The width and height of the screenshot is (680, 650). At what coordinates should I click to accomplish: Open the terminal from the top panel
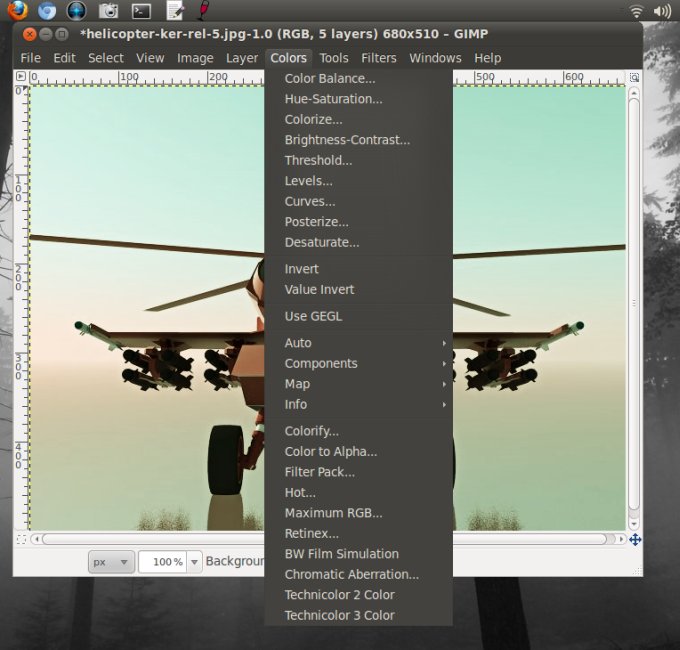click(x=141, y=11)
